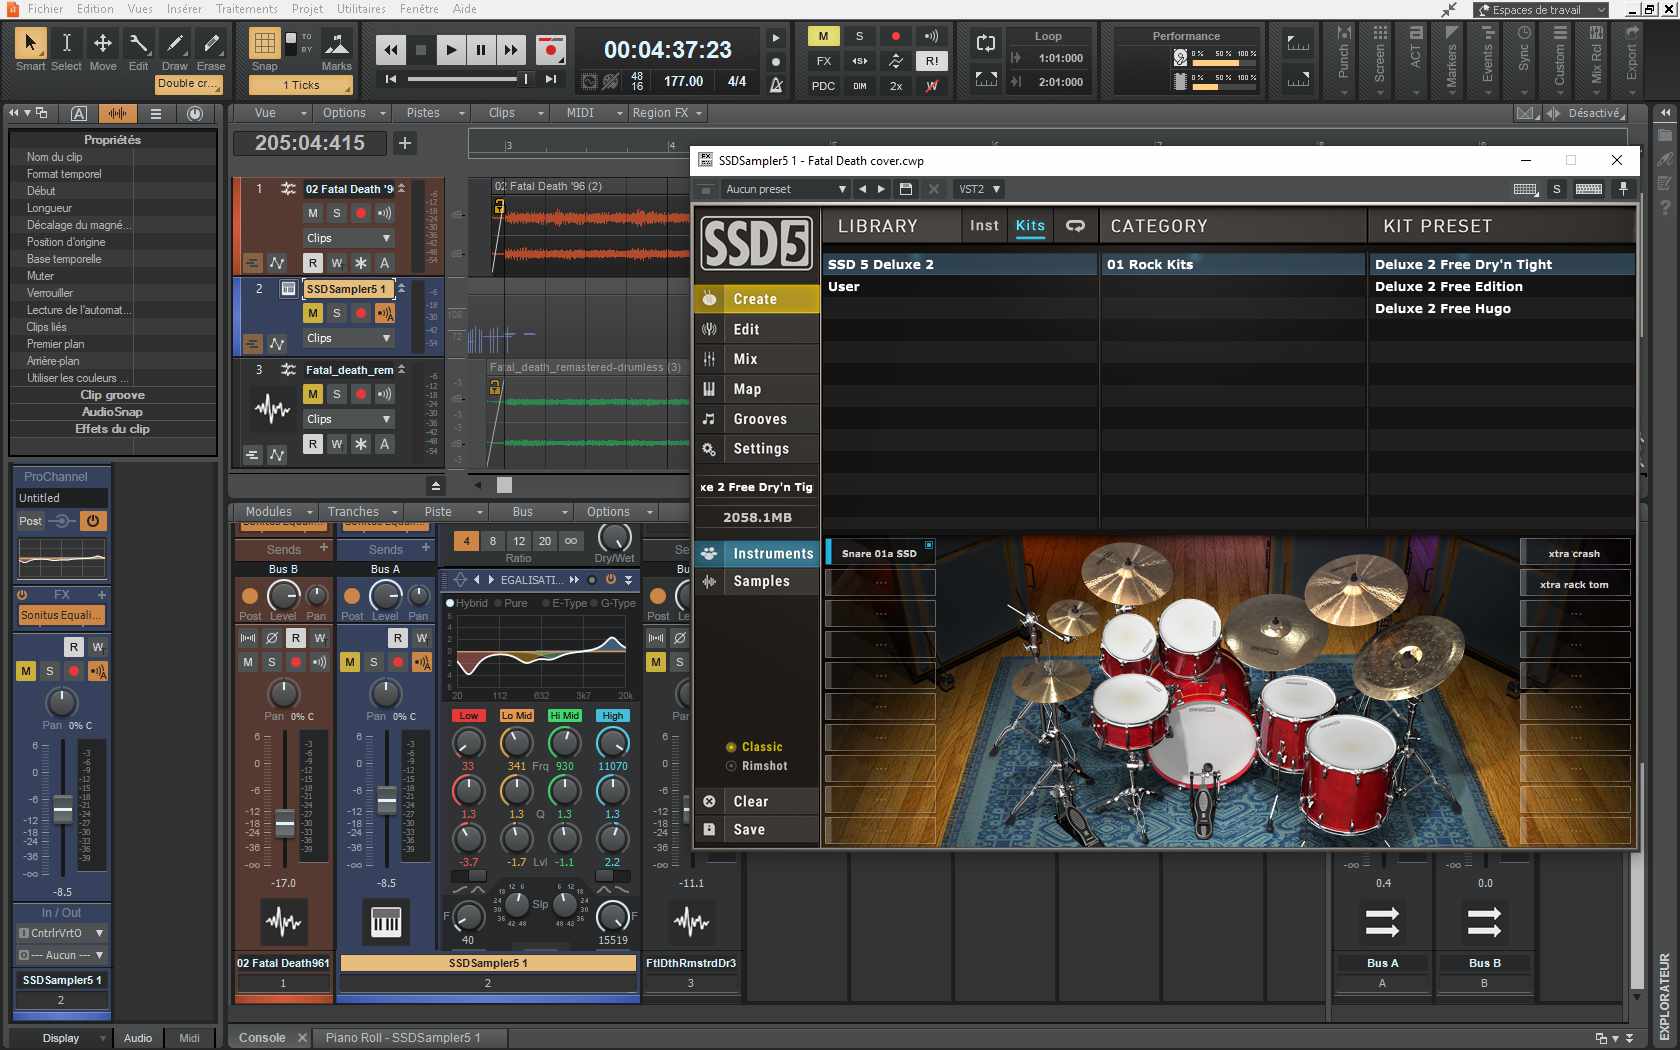Open the CntrlrVrt0 input dropdown

click(61, 933)
